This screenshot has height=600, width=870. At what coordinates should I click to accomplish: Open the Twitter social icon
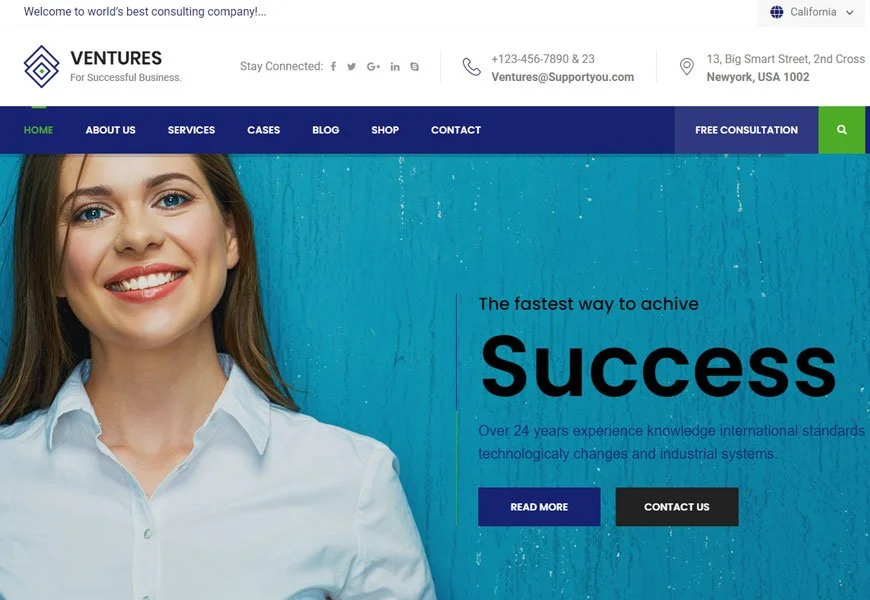pyautogui.click(x=352, y=67)
